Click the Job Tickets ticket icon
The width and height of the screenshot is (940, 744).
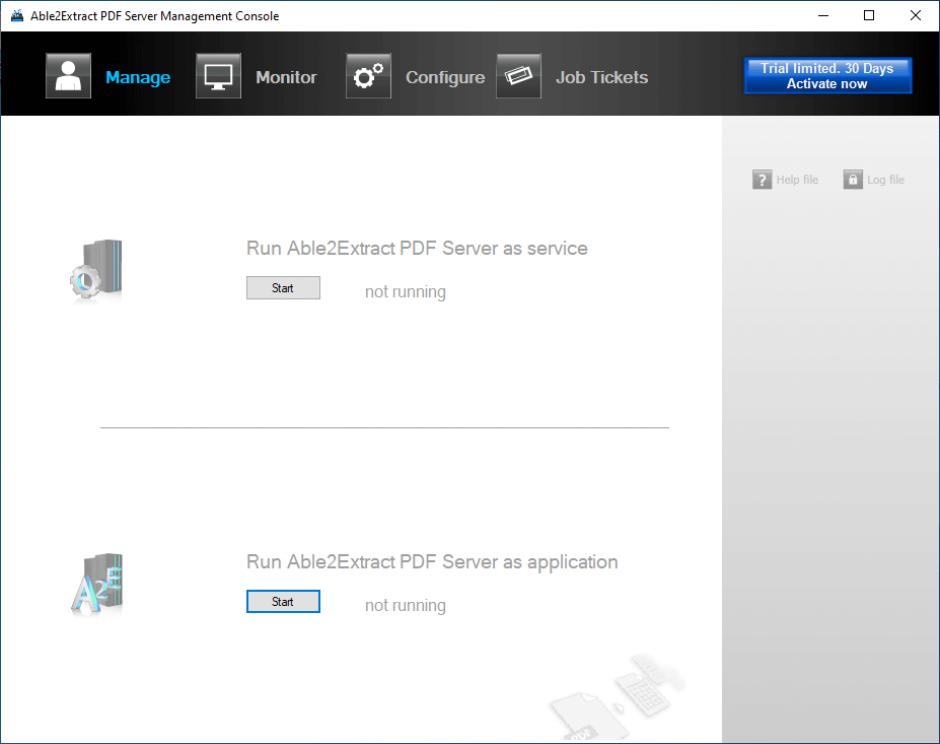[518, 77]
